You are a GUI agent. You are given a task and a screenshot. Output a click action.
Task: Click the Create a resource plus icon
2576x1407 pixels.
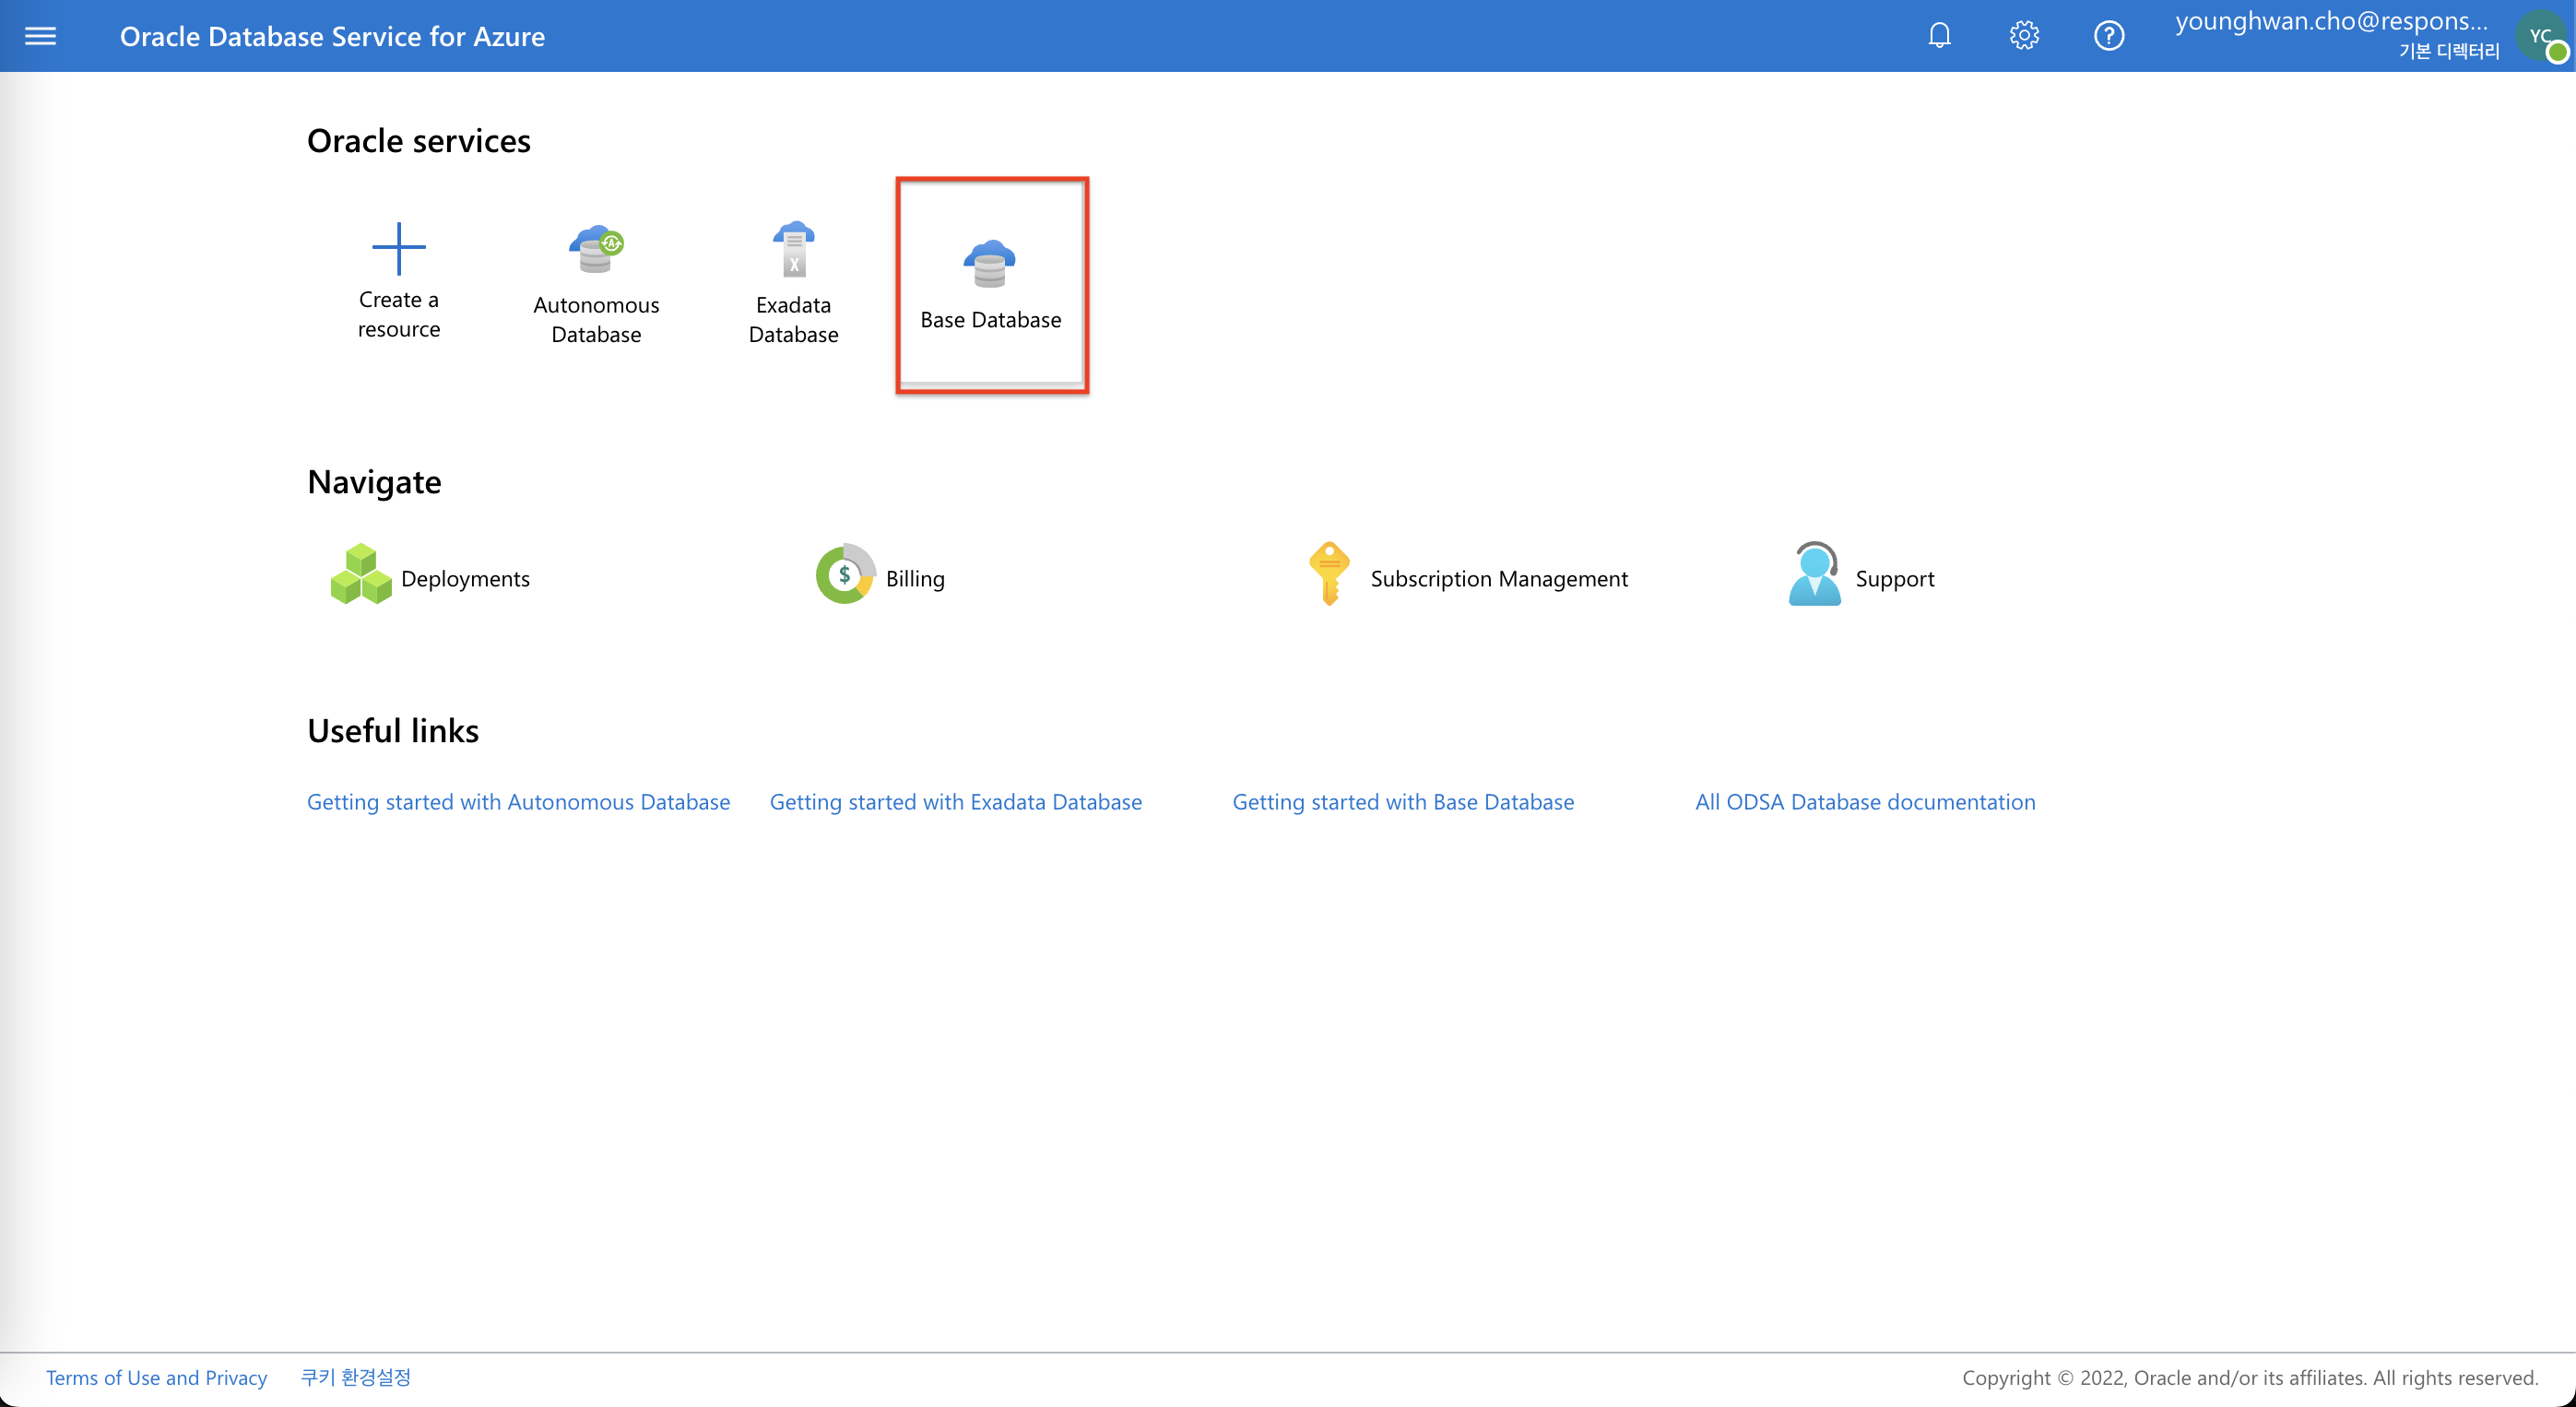[x=398, y=248]
